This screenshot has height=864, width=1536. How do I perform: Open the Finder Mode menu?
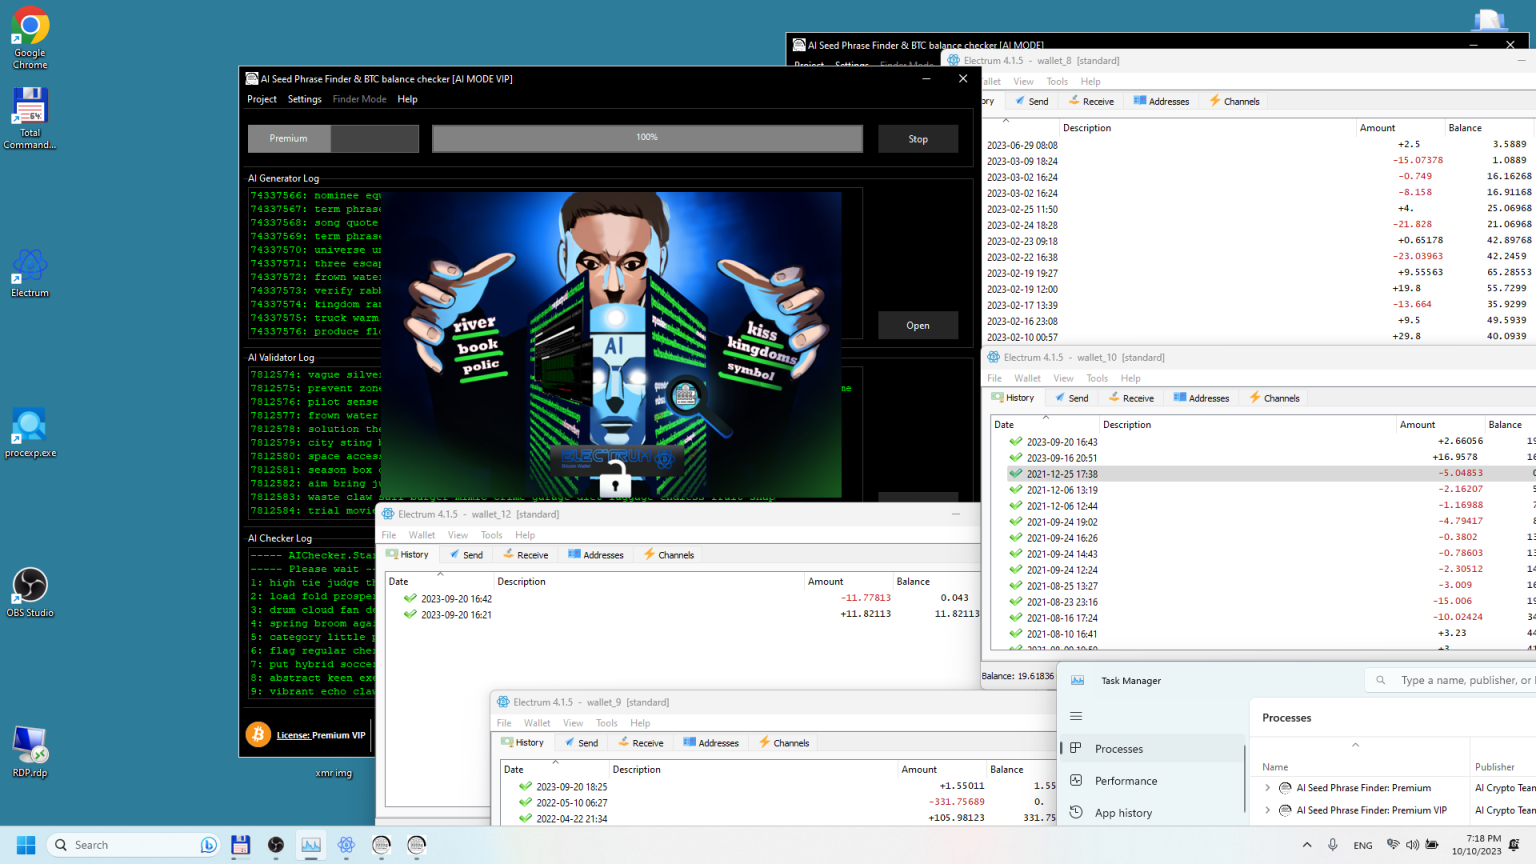(x=359, y=99)
